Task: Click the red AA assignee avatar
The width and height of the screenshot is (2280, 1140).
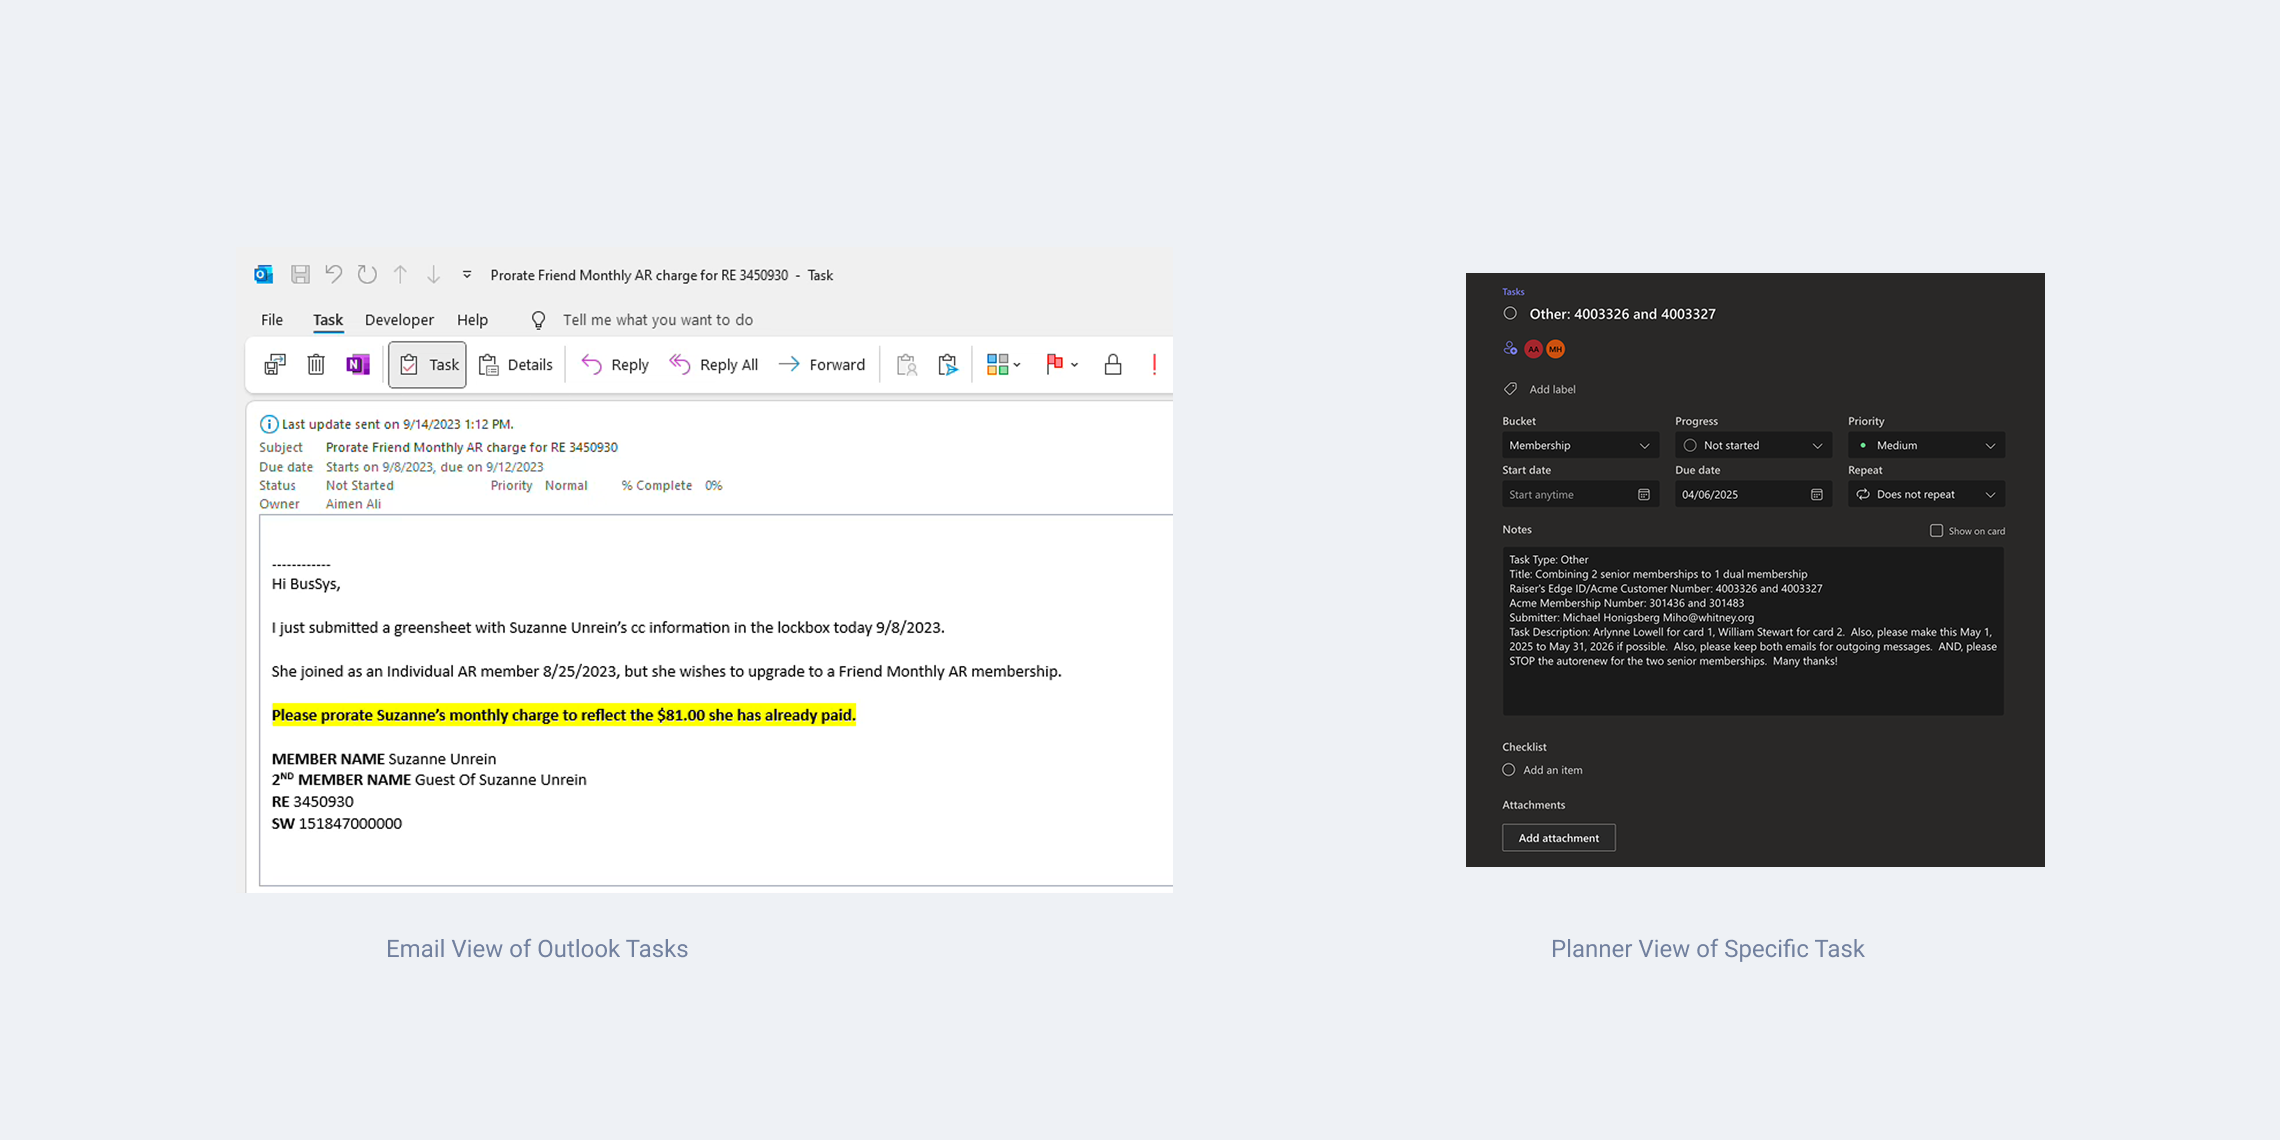Action: point(1533,349)
